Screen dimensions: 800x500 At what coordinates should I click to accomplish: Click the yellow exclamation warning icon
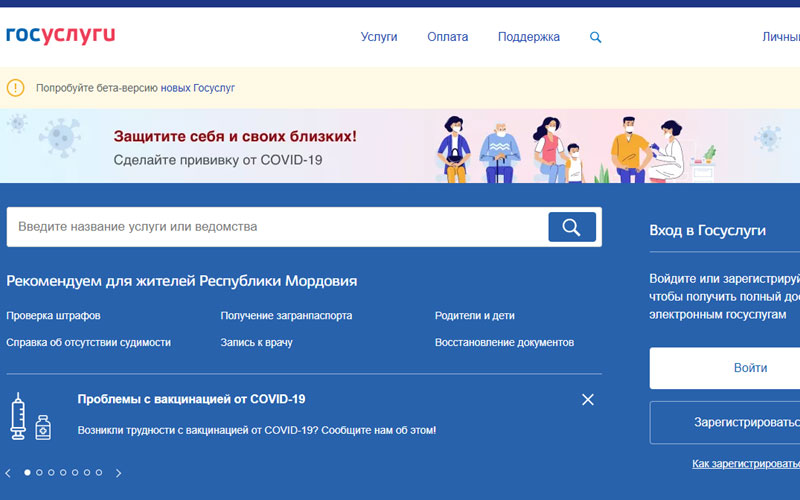(15, 88)
